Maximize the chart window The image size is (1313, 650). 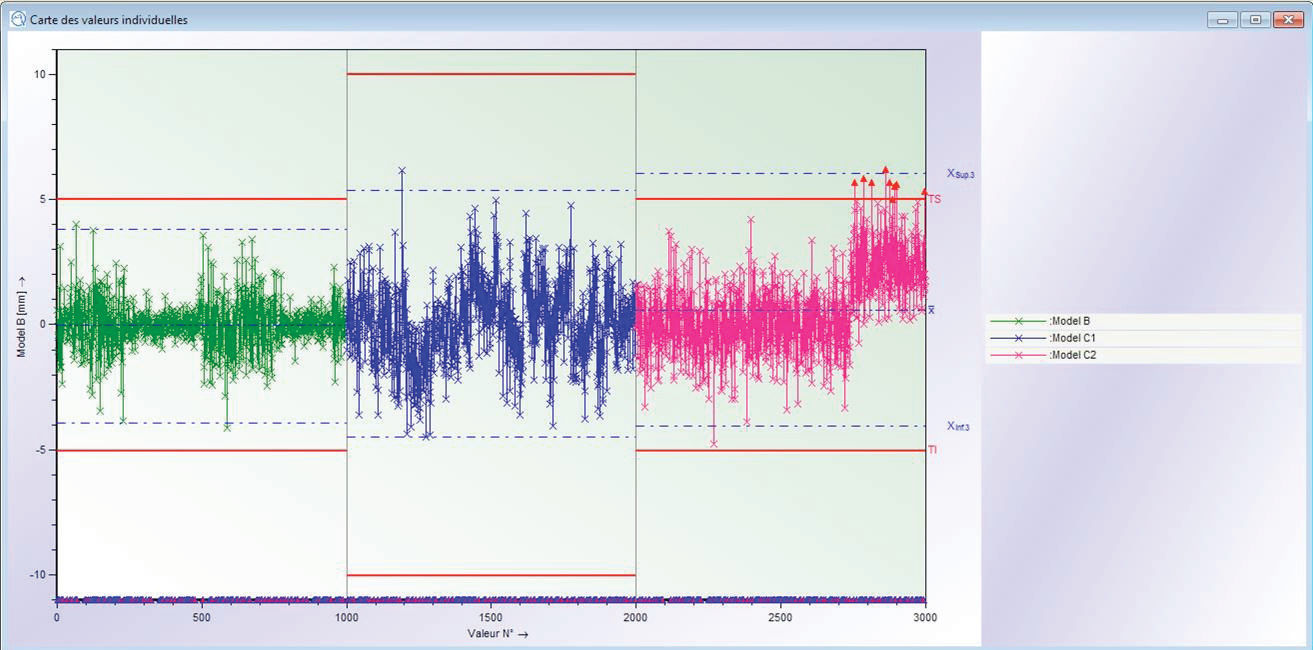pyautogui.click(x=1254, y=19)
